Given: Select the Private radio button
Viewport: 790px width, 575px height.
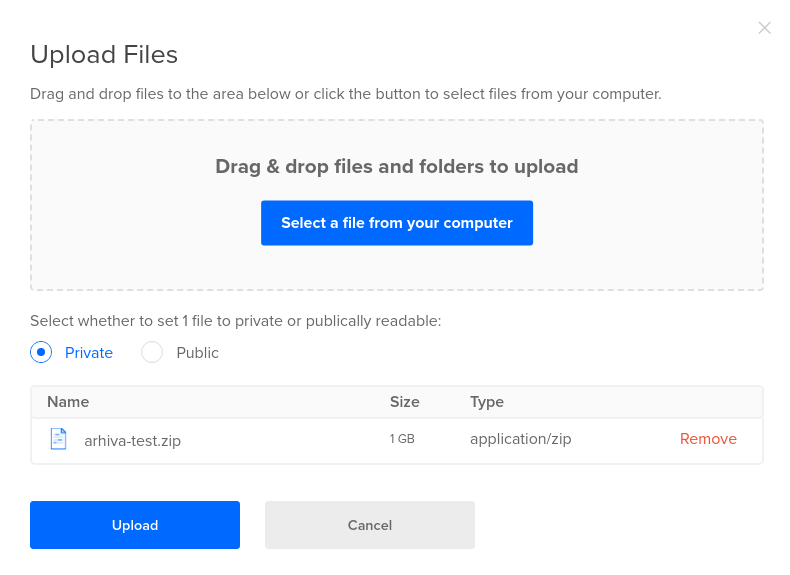Looking at the screenshot, I should click(41, 352).
